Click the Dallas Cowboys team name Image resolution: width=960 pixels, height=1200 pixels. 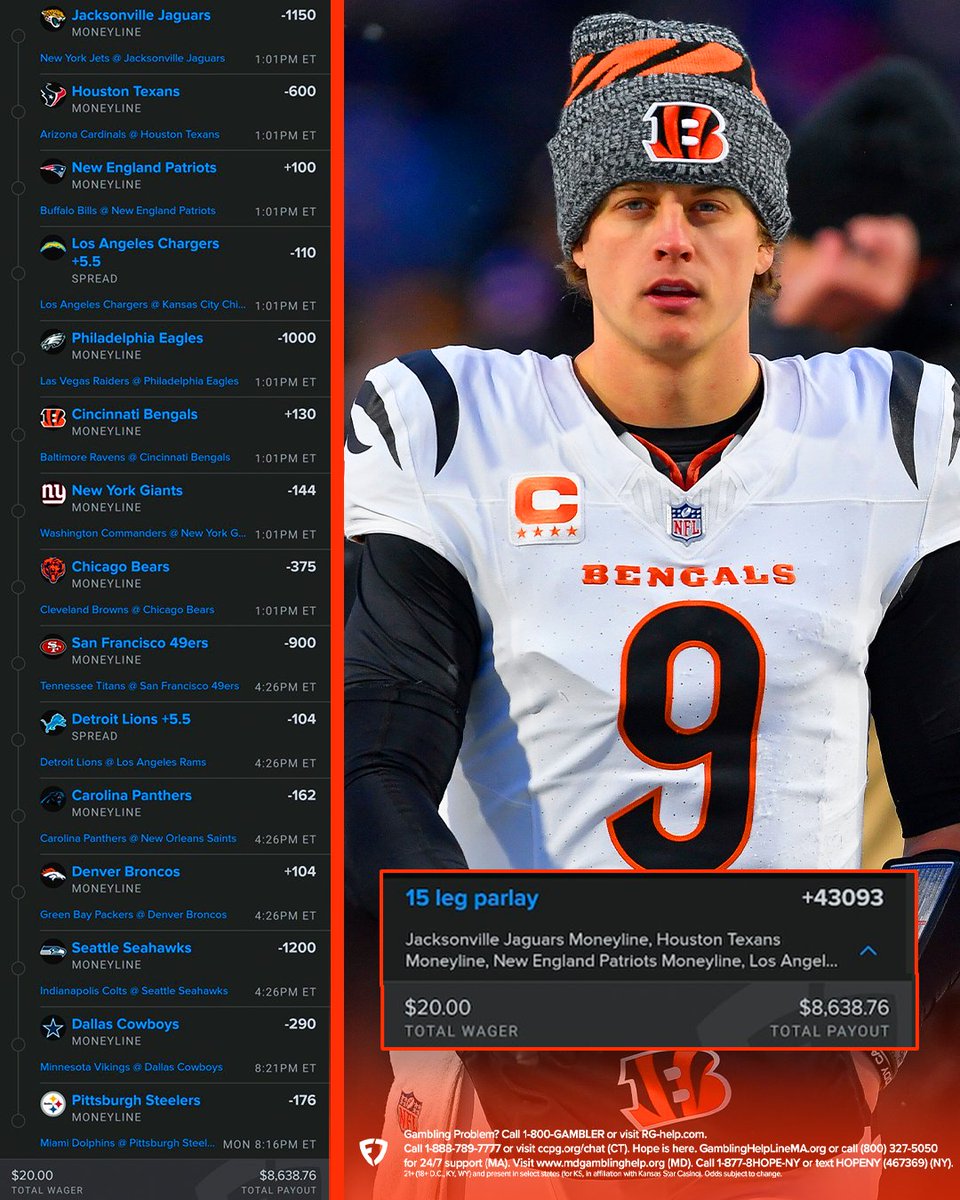pos(125,1024)
